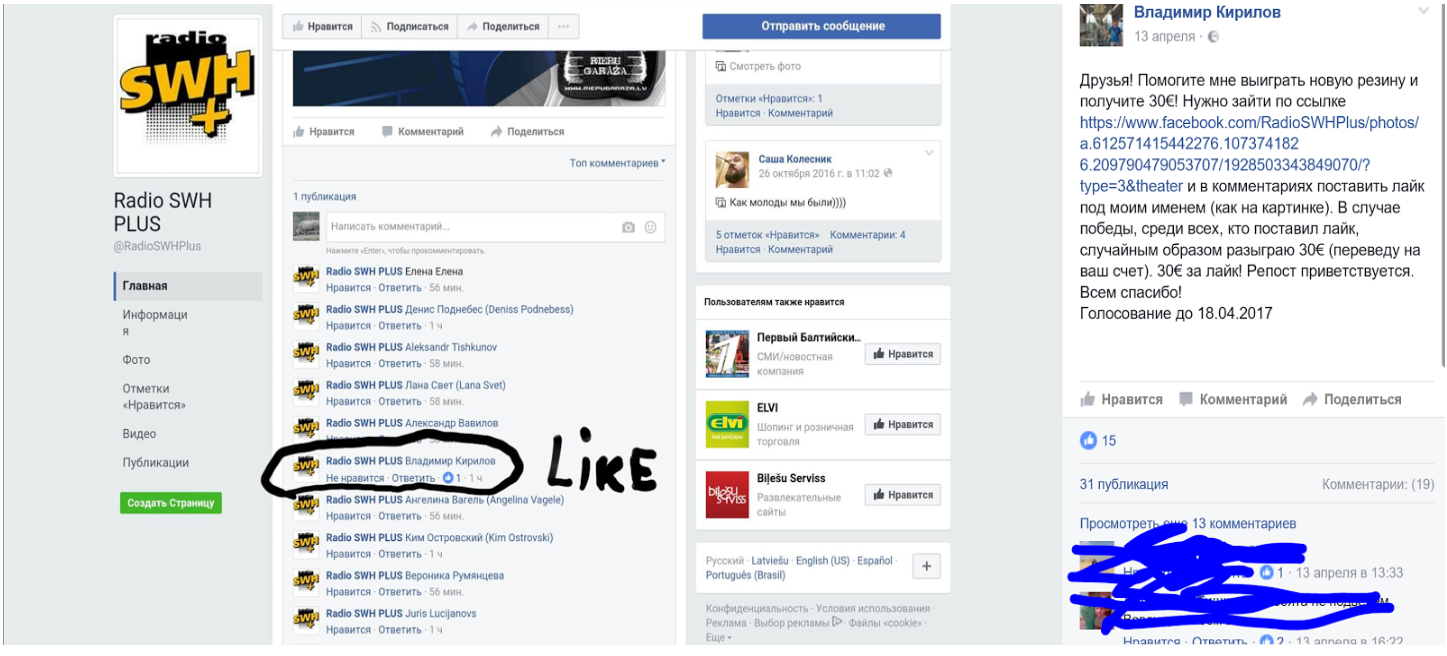Click the Поделиться arrow icon below the banner photo
This screenshot has height=656, width=1447.
point(496,131)
